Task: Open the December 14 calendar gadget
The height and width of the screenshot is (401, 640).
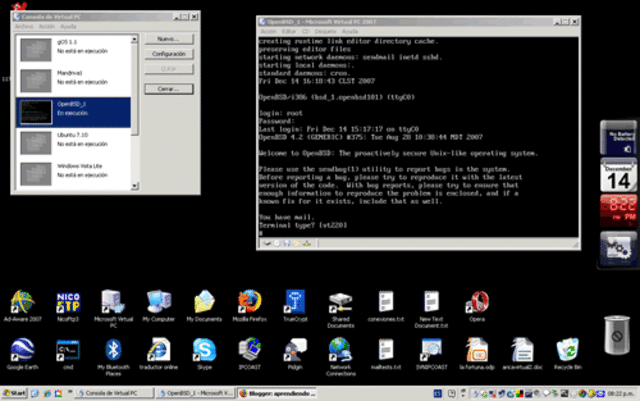Action: 618,176
